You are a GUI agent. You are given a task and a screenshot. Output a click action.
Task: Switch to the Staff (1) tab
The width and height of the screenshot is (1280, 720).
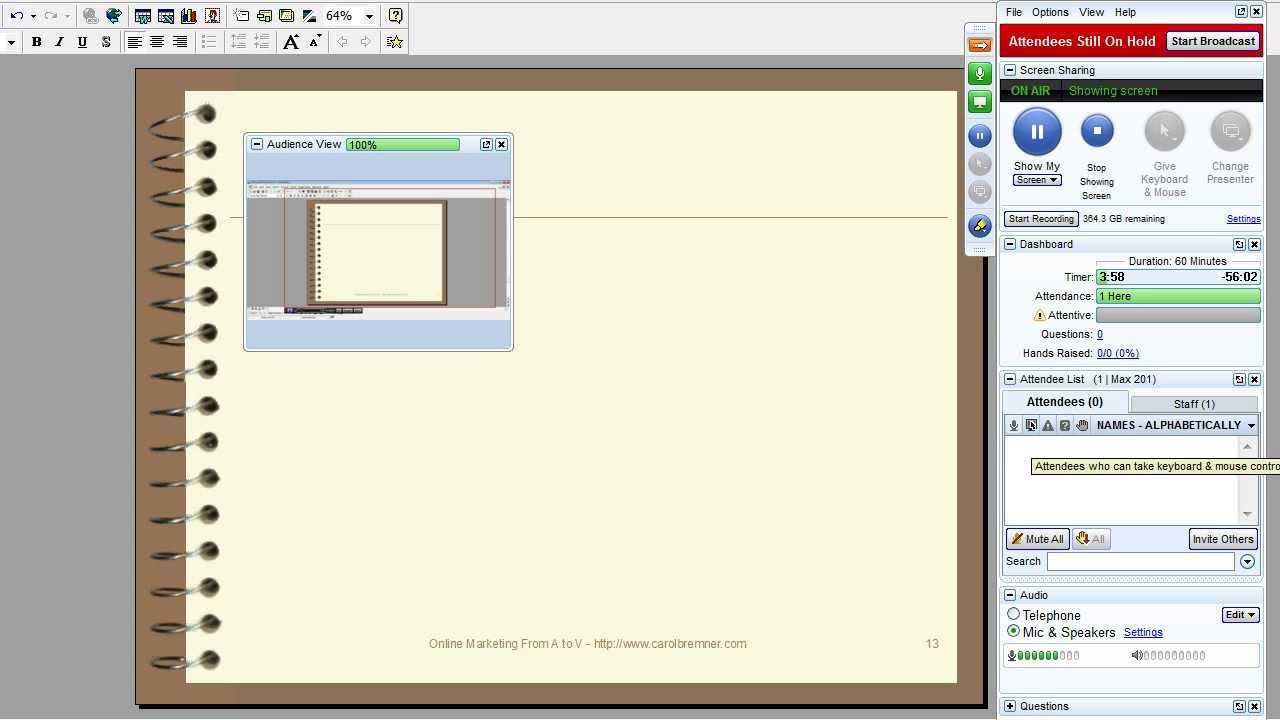[1194, 404]
